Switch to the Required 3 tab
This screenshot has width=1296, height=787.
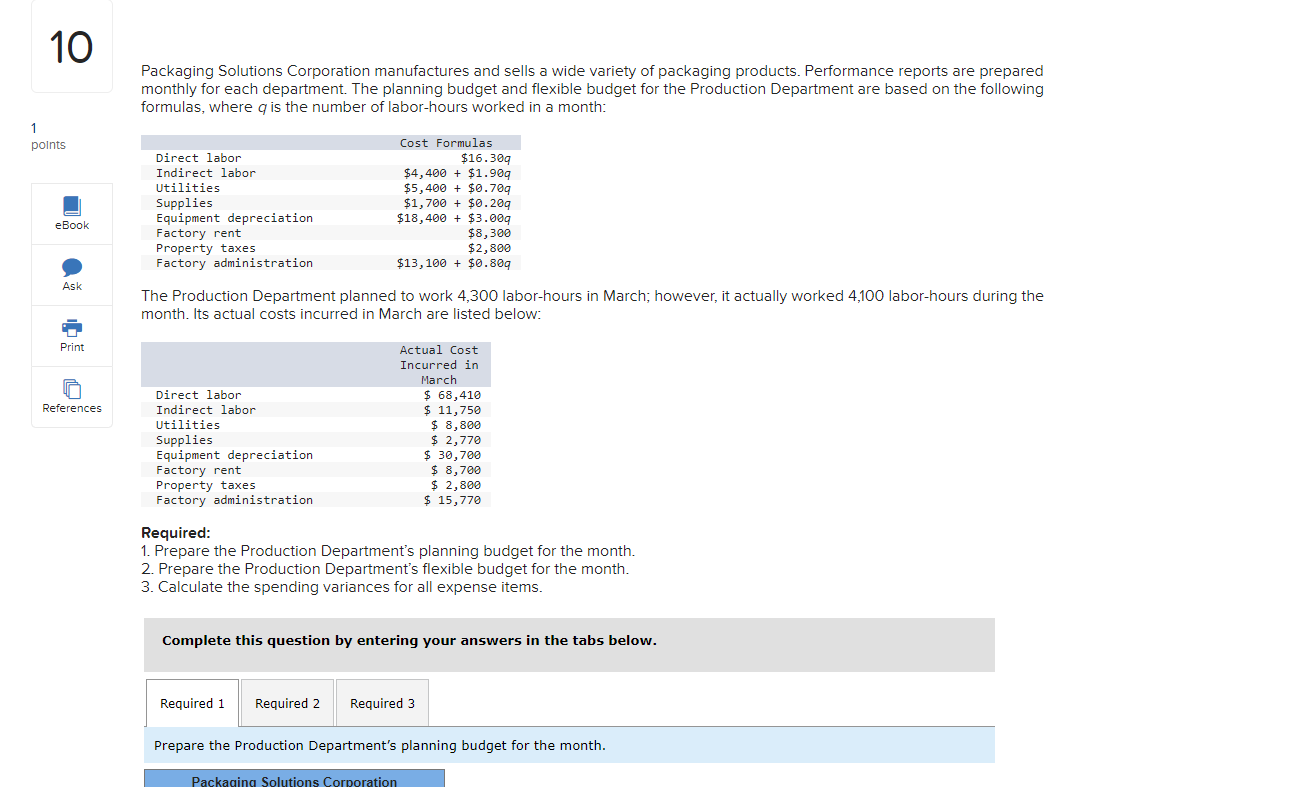click(x=383, y=703)
